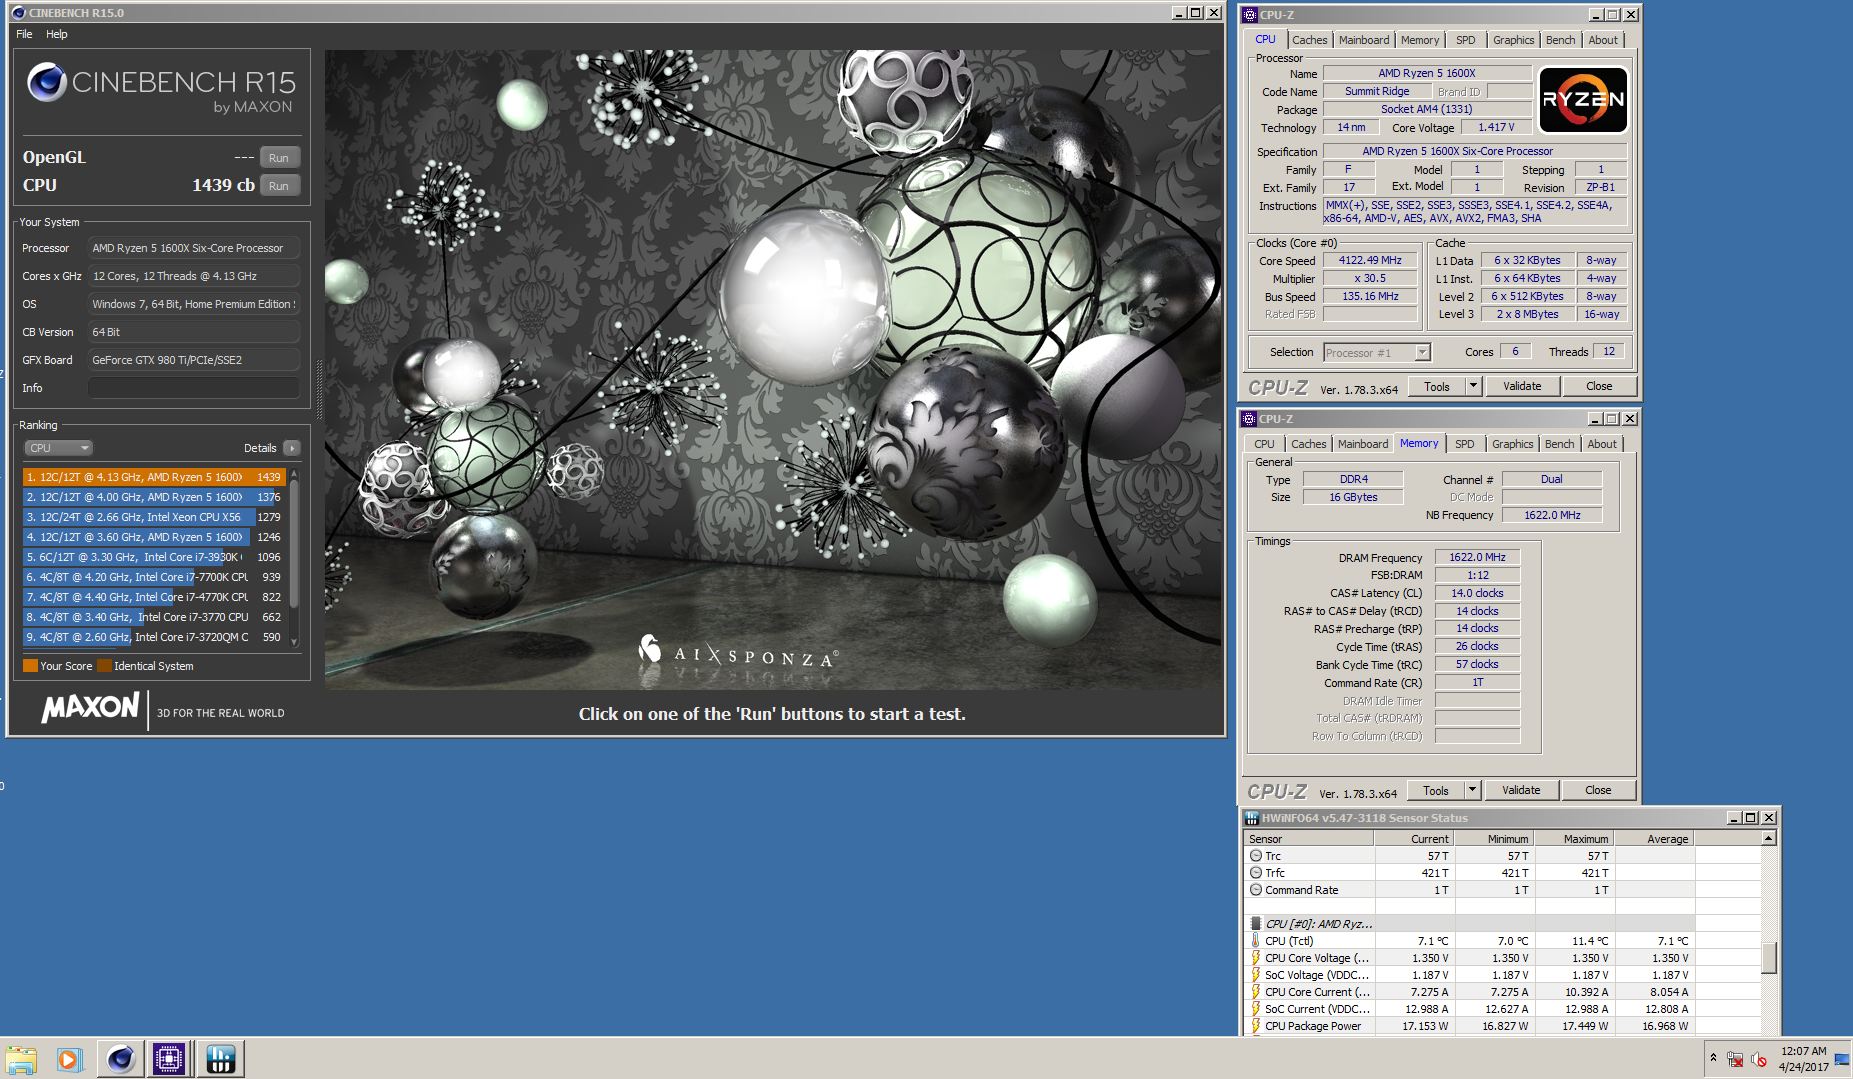Click the title bar icon of the CPU-Z Memory window

click(x=1250, y=418)
